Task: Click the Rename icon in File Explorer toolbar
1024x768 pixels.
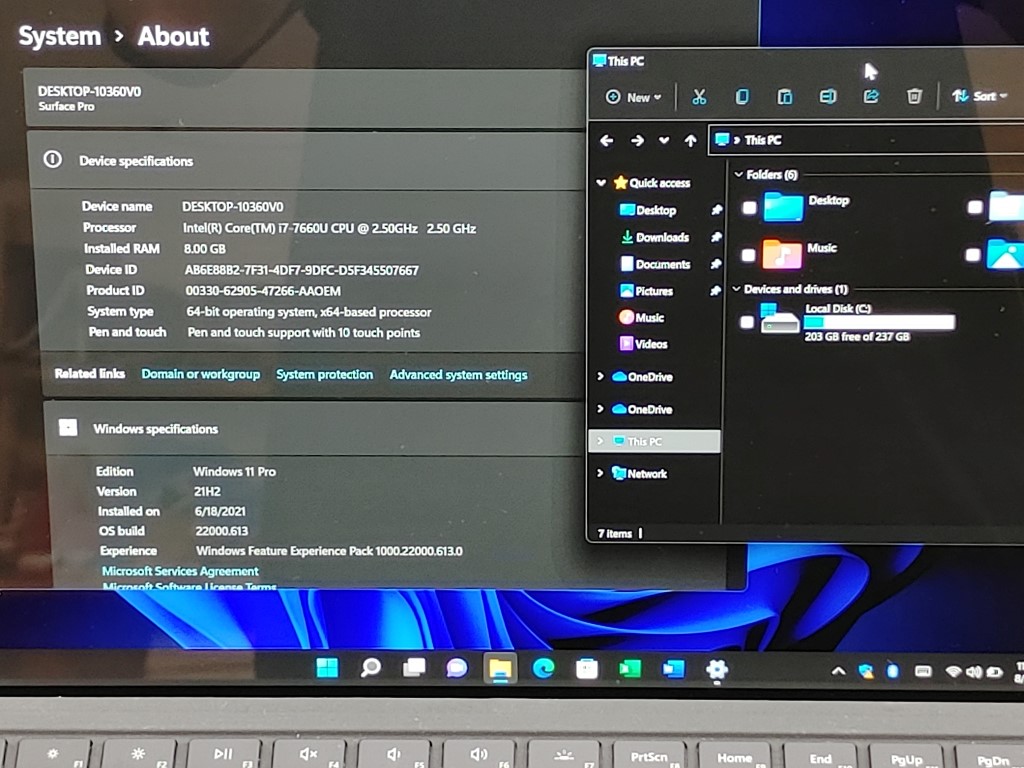Action: (827, 97)
